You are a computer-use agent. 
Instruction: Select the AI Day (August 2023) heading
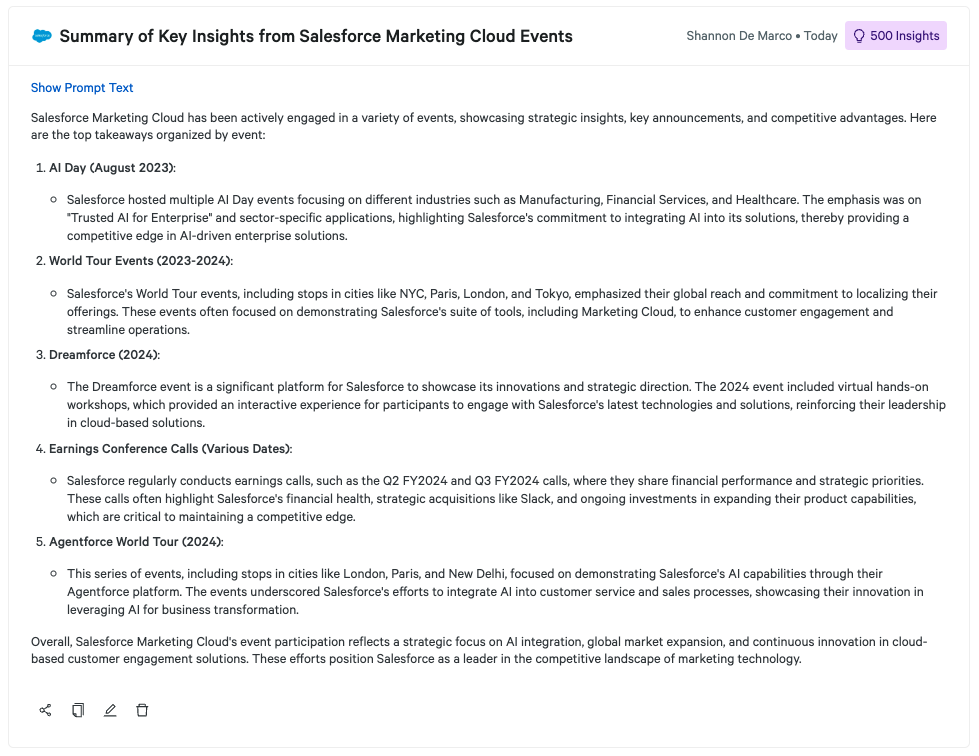112,167
